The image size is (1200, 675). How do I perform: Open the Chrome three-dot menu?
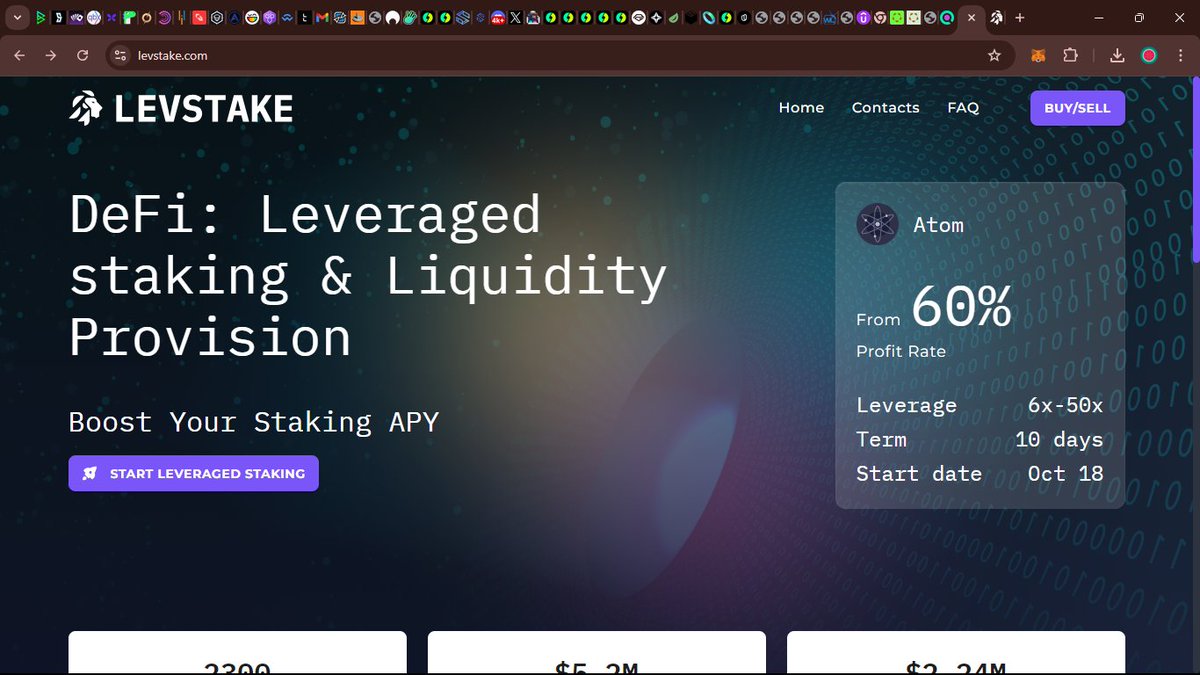pyautogui.click(x=1182, y=56)
